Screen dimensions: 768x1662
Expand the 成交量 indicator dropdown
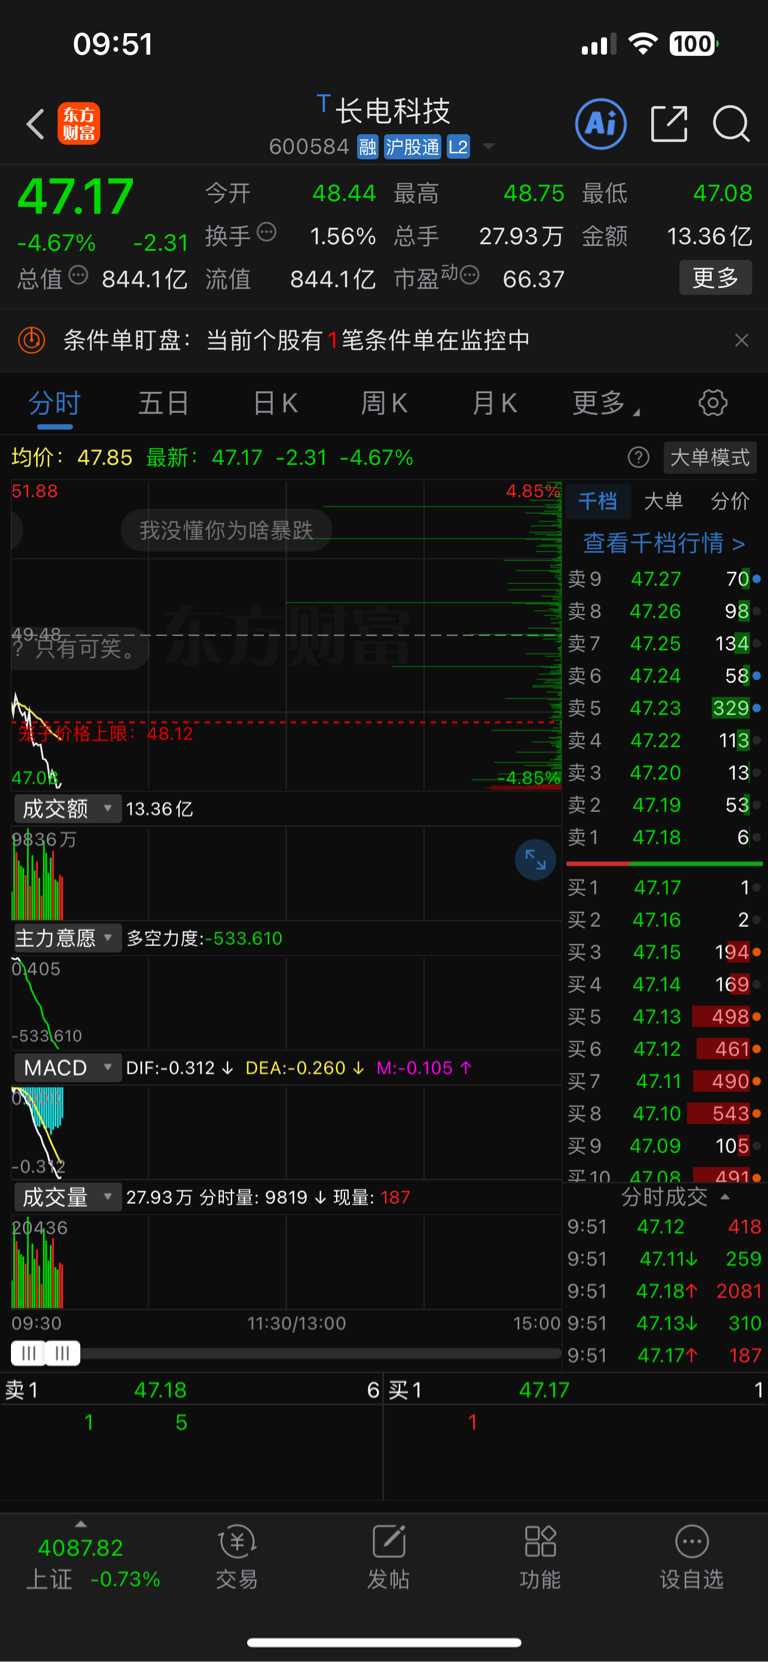pos(67,1197)
